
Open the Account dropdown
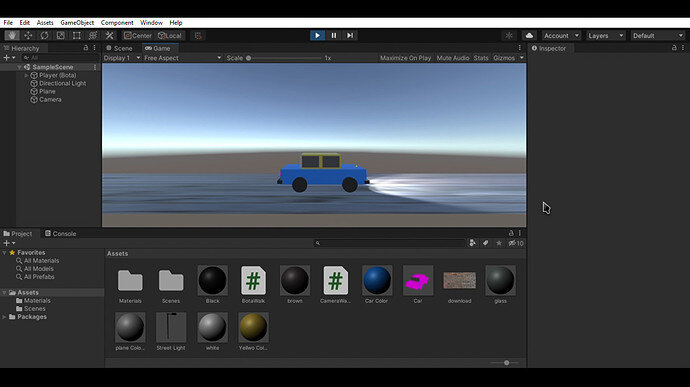tap(561, 36)
